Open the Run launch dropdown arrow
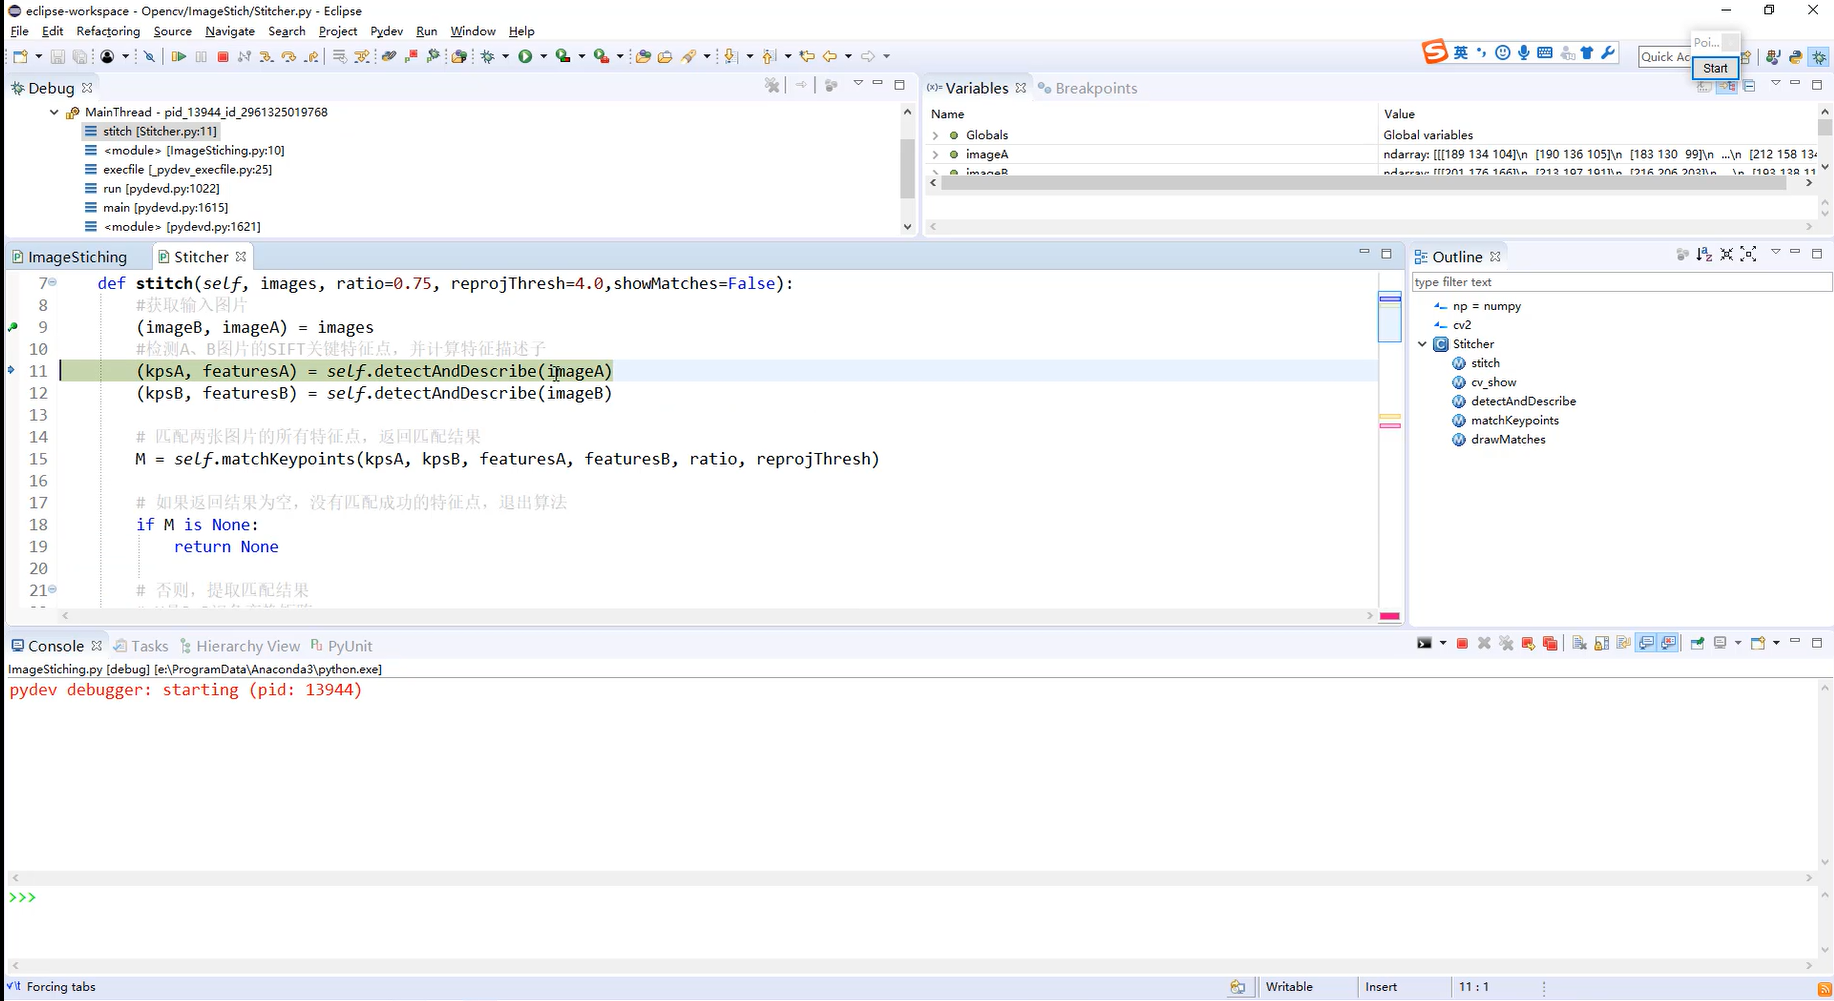1834x1001 pixels. 543,57
